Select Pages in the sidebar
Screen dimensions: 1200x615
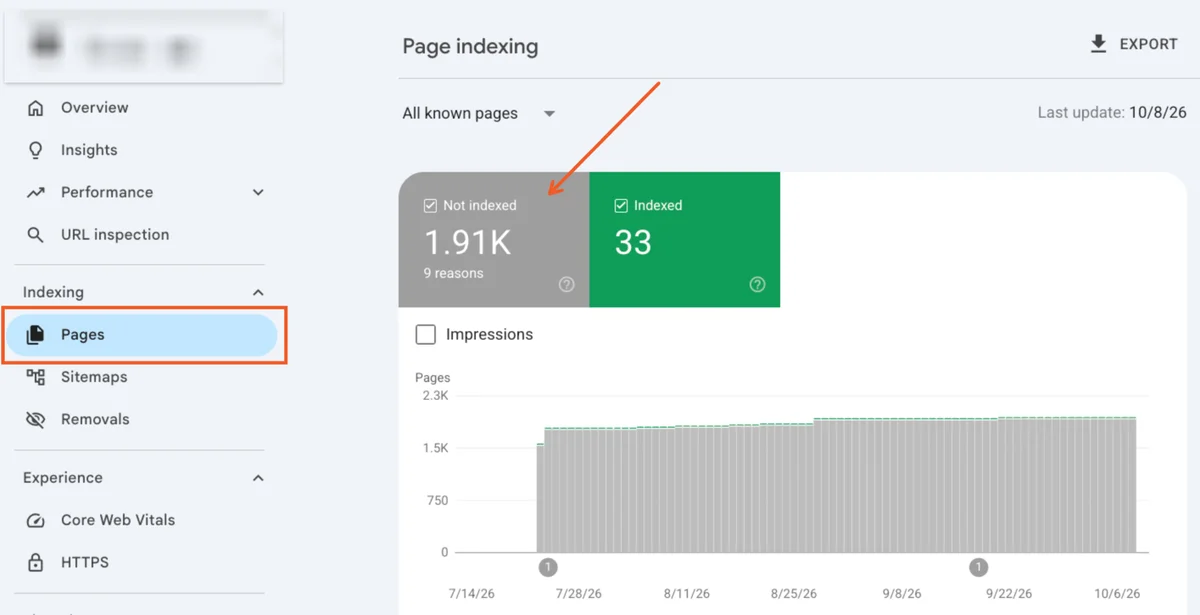click(143, 335)
